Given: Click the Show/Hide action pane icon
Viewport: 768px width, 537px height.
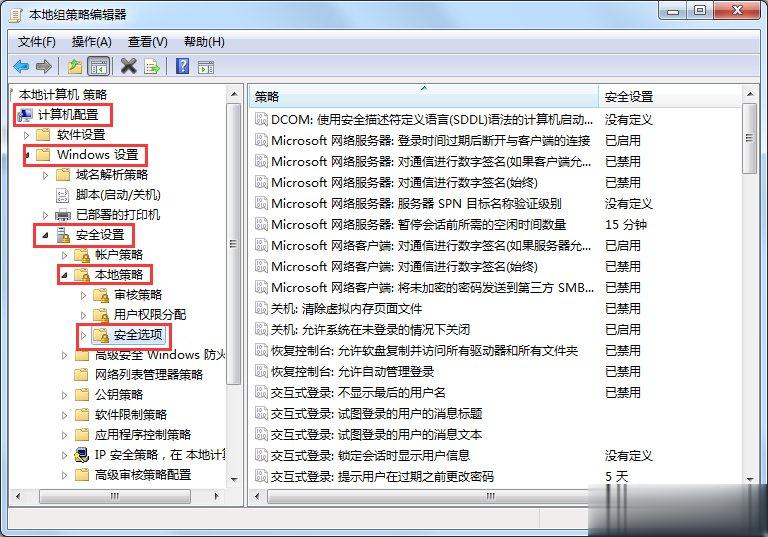Looking at the screenshot, I should pos(206,67).
